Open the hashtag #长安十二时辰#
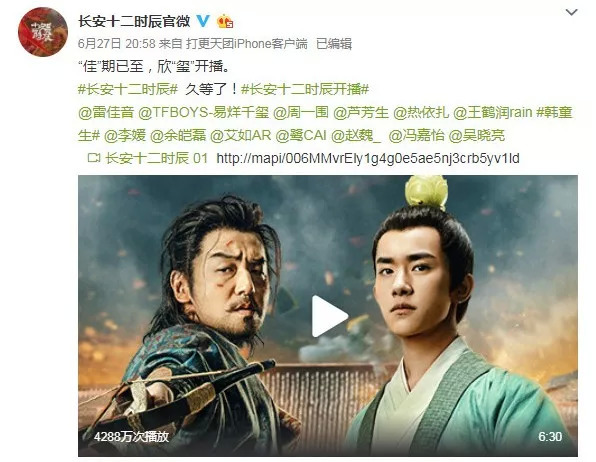 point(128,89)
